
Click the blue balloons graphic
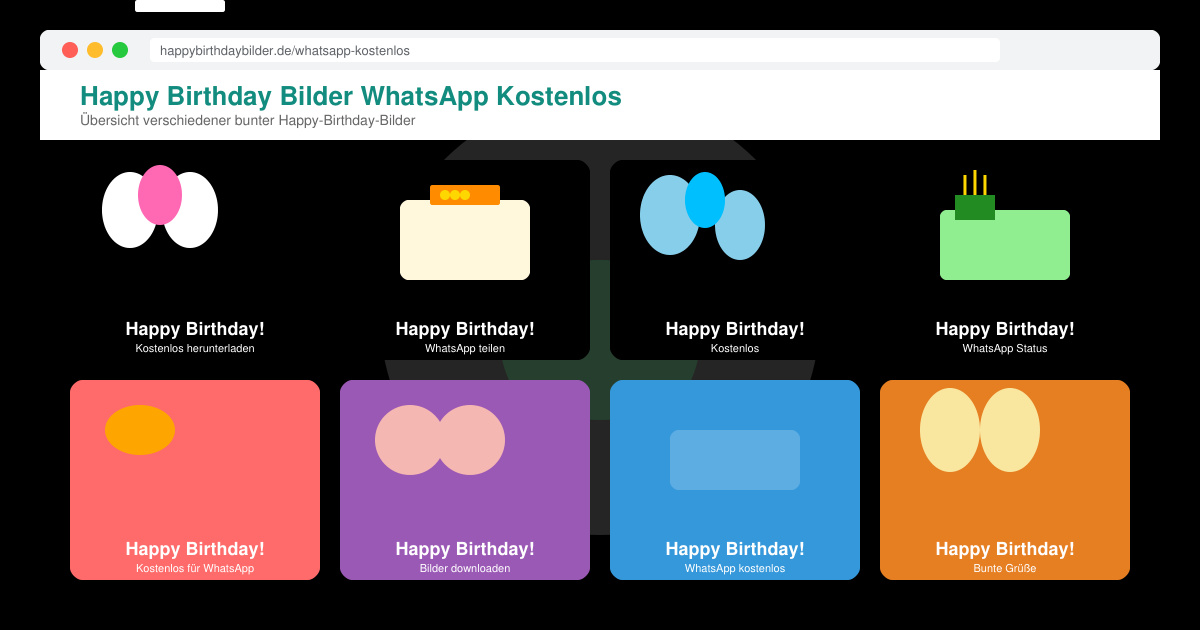pos(702,216)
